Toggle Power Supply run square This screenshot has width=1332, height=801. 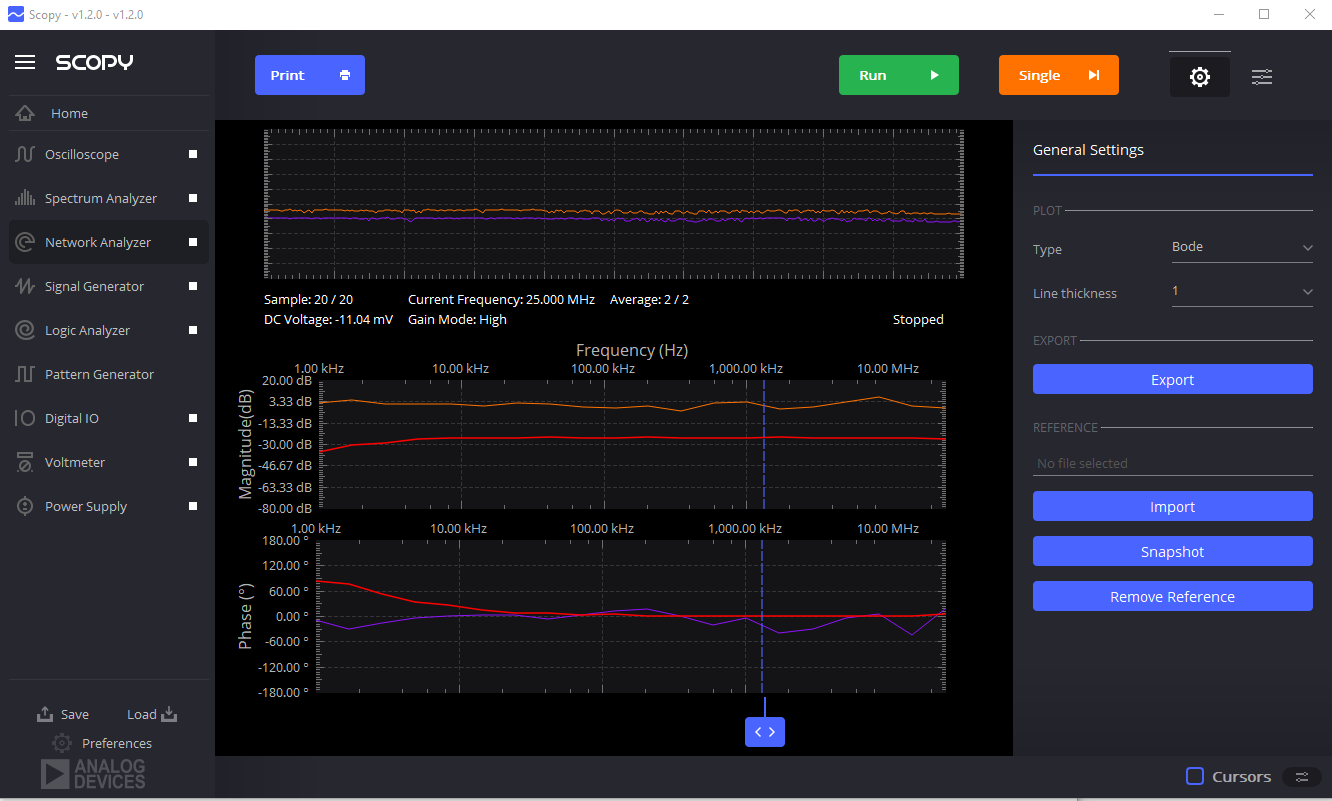pyautogui.click(x=193, y=506)
